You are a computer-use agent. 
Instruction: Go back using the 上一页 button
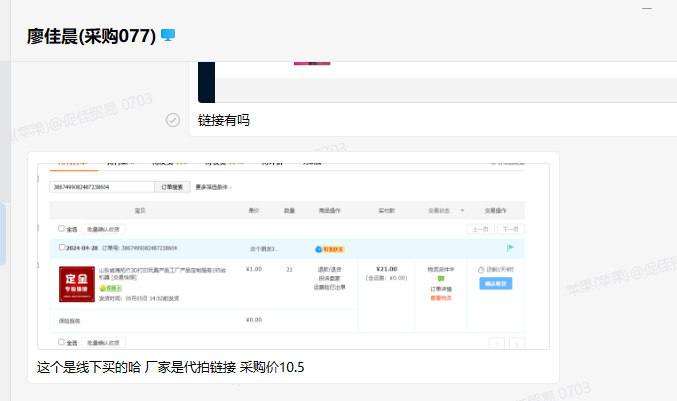click(481, 229)
